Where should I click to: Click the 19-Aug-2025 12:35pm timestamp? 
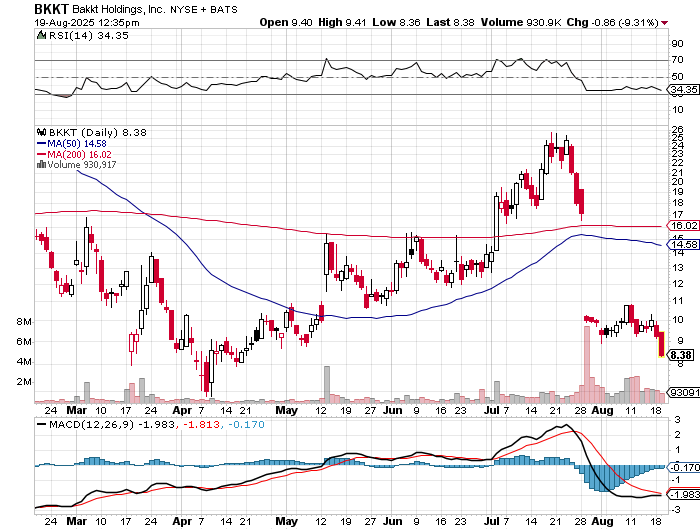tap(87, 23)
